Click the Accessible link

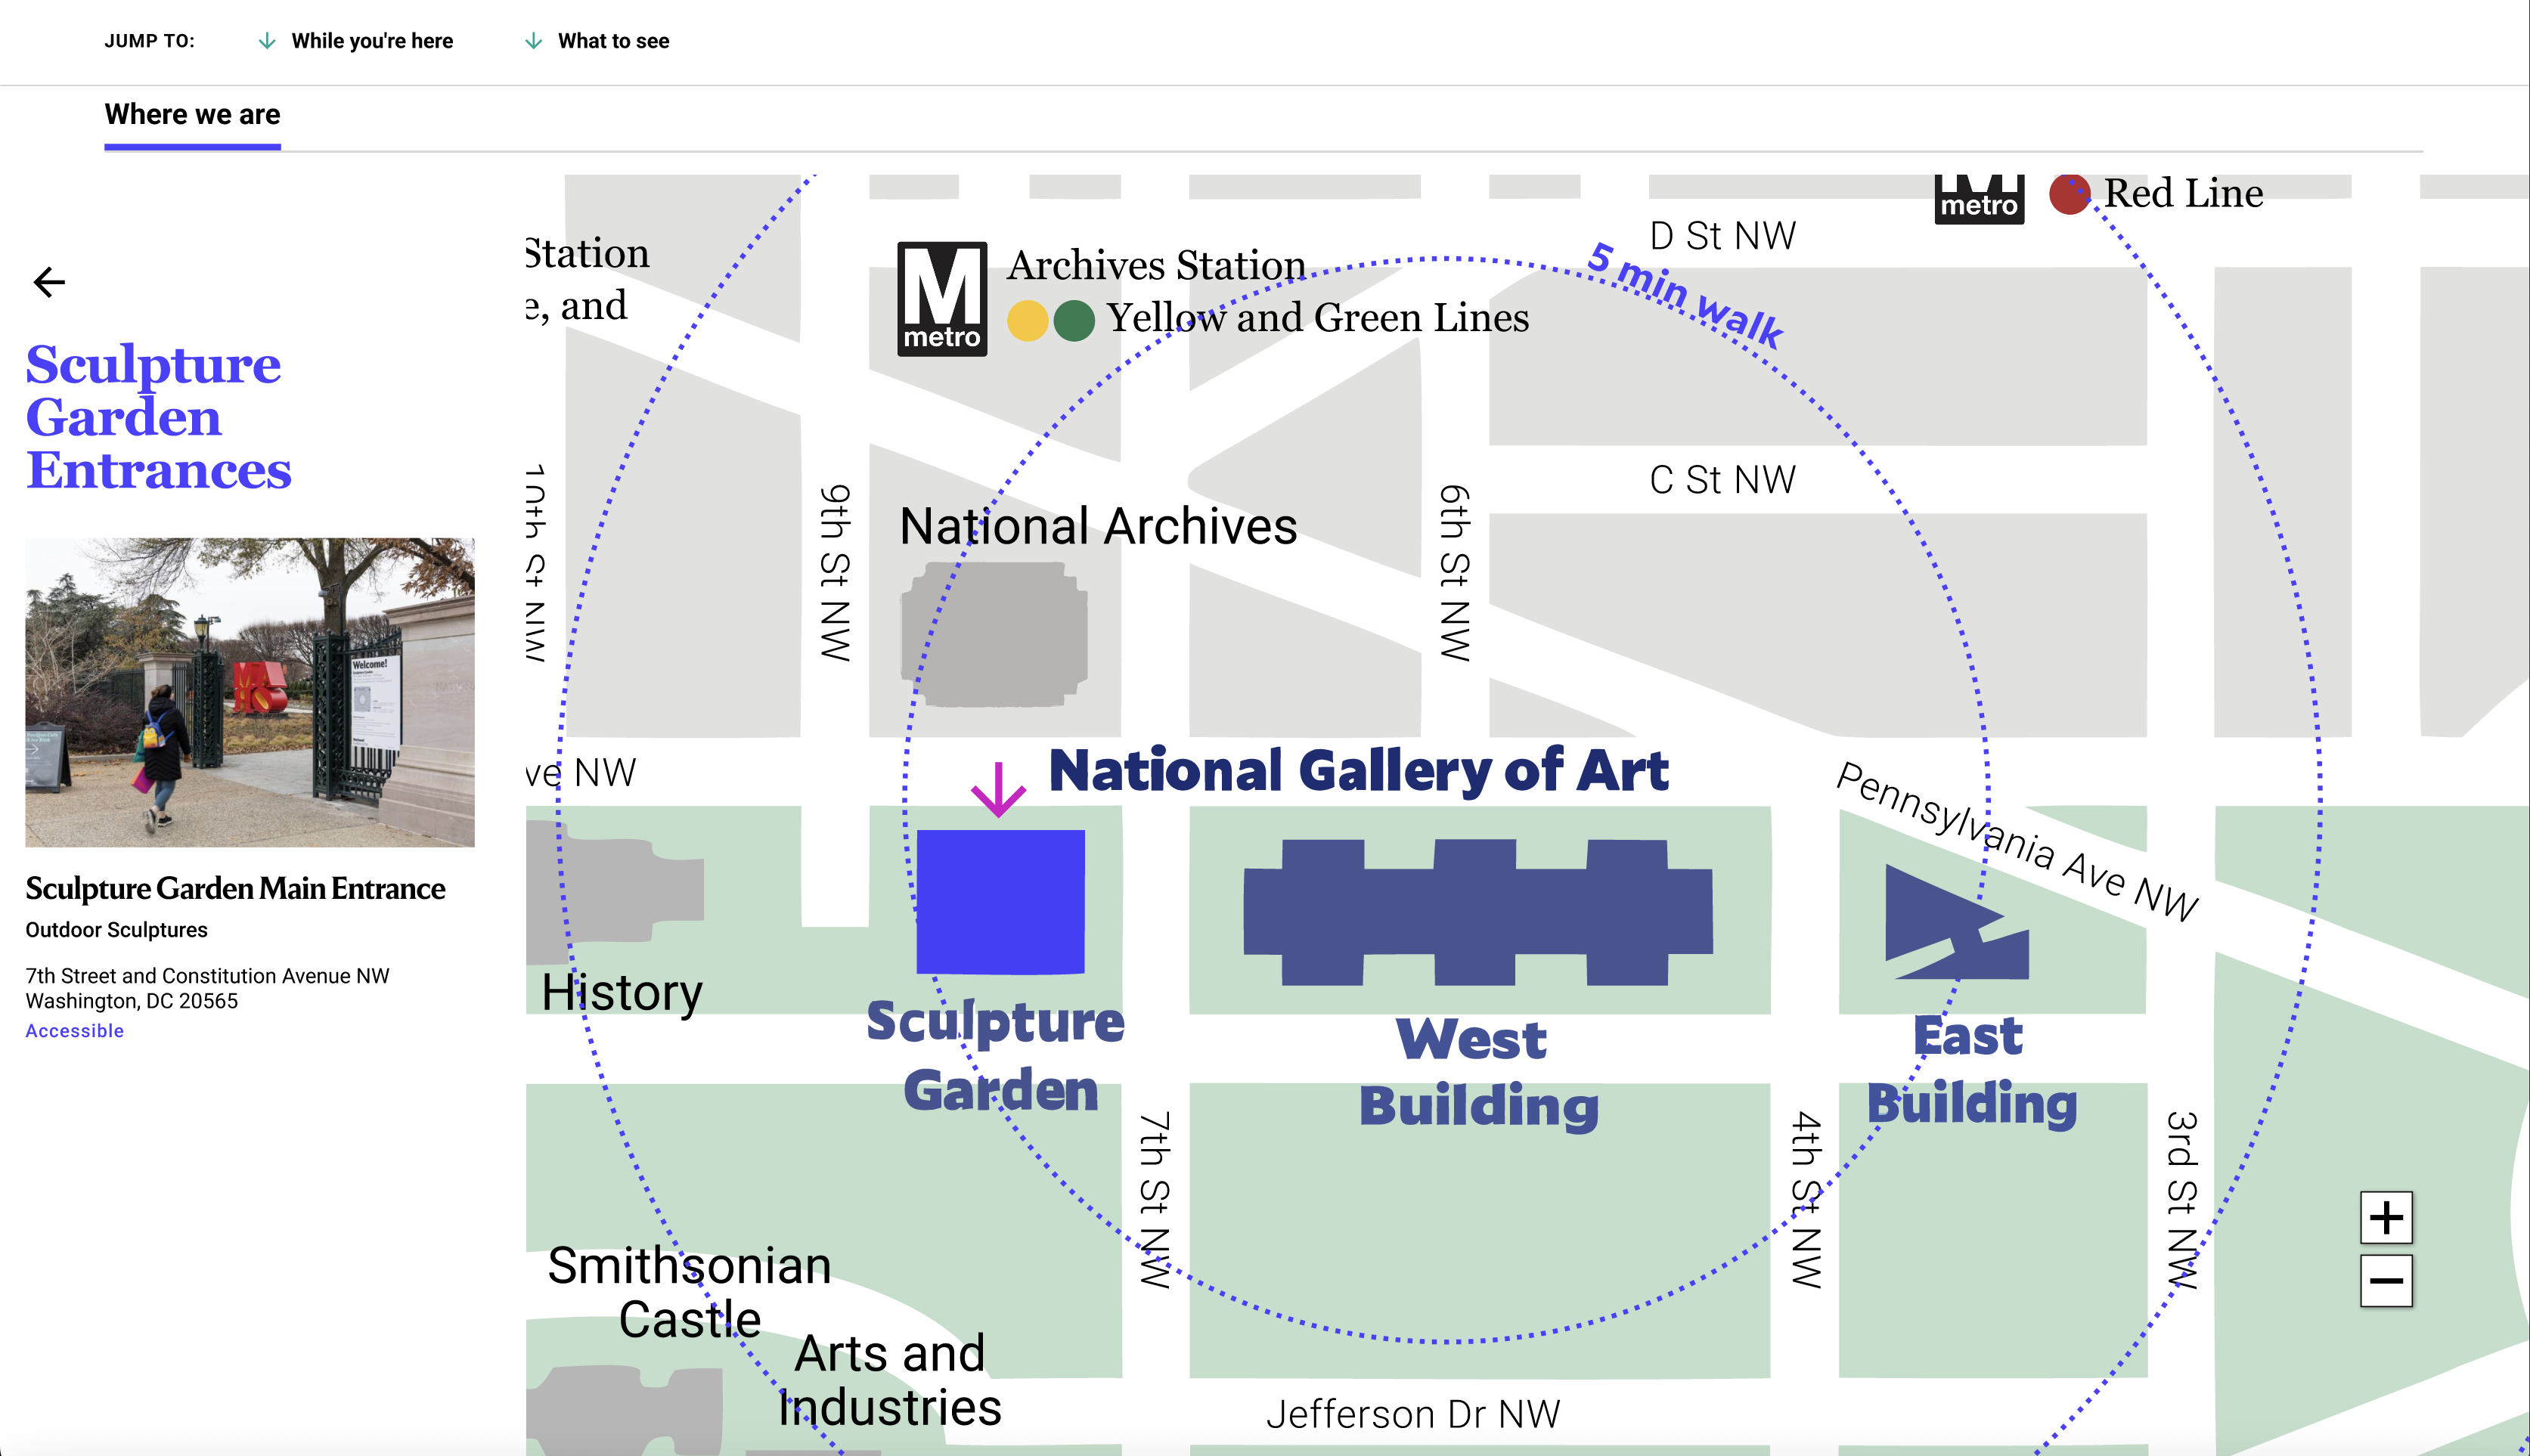74,1031
